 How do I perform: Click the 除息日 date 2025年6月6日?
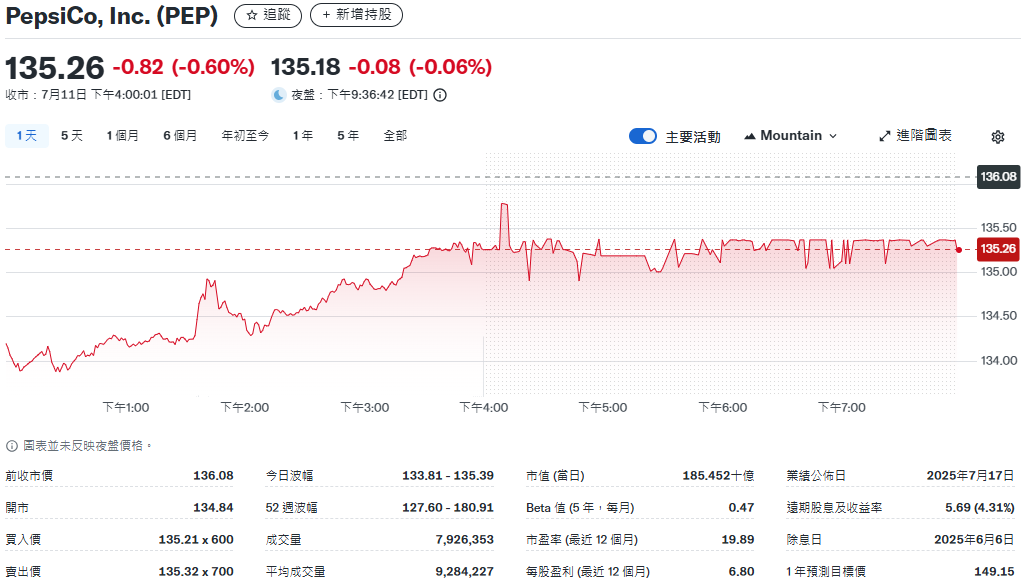(x=975, y=540)
